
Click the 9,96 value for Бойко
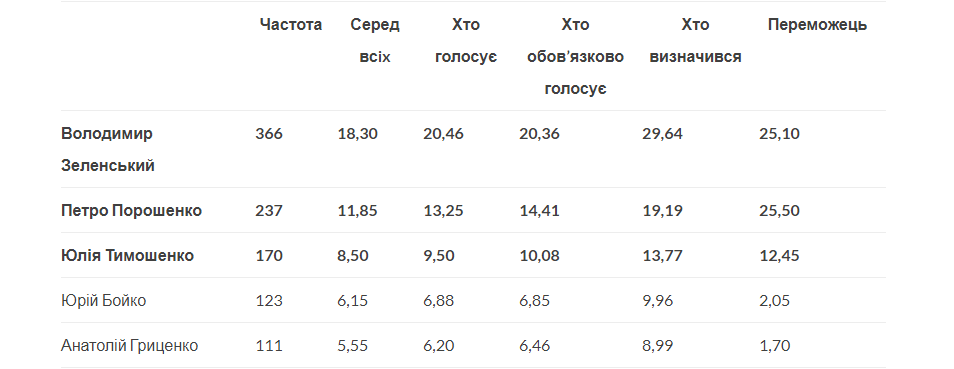click(x=658, y=300)
